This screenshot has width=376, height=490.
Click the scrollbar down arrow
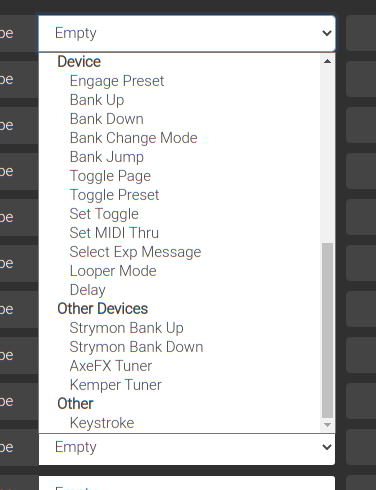pos(327,425)
